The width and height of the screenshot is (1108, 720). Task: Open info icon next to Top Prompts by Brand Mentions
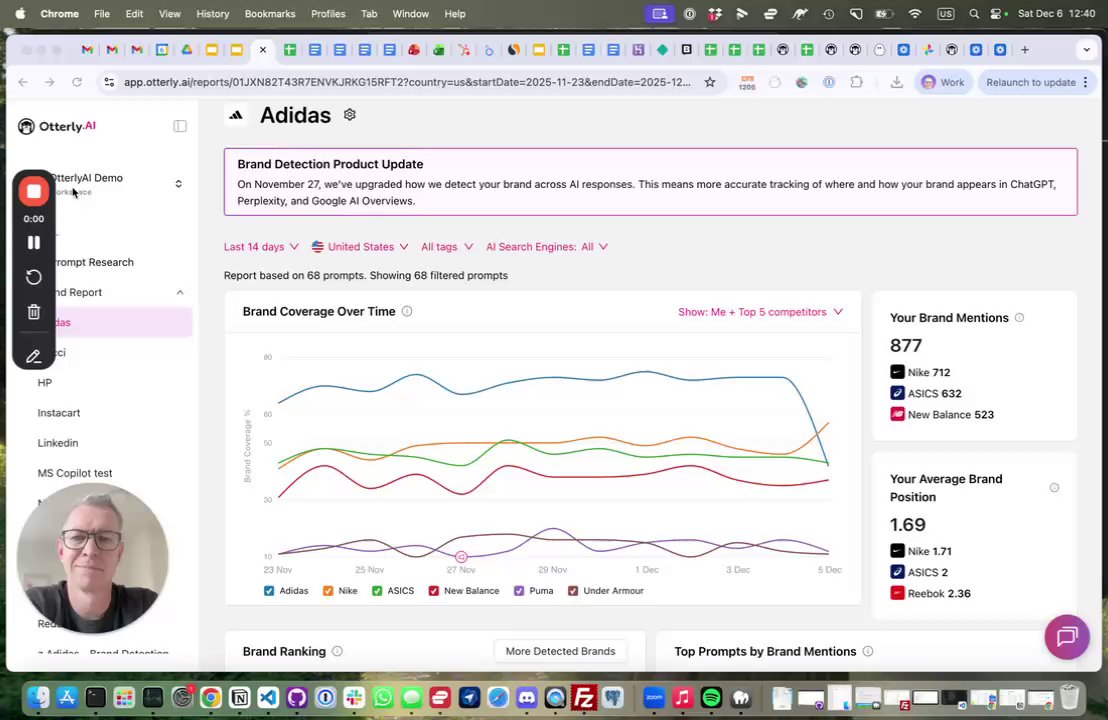coord(868,651)
